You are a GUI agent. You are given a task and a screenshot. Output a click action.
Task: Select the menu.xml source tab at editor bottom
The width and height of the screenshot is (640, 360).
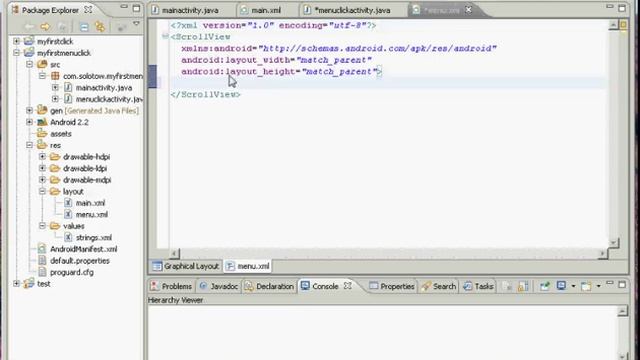248,266
